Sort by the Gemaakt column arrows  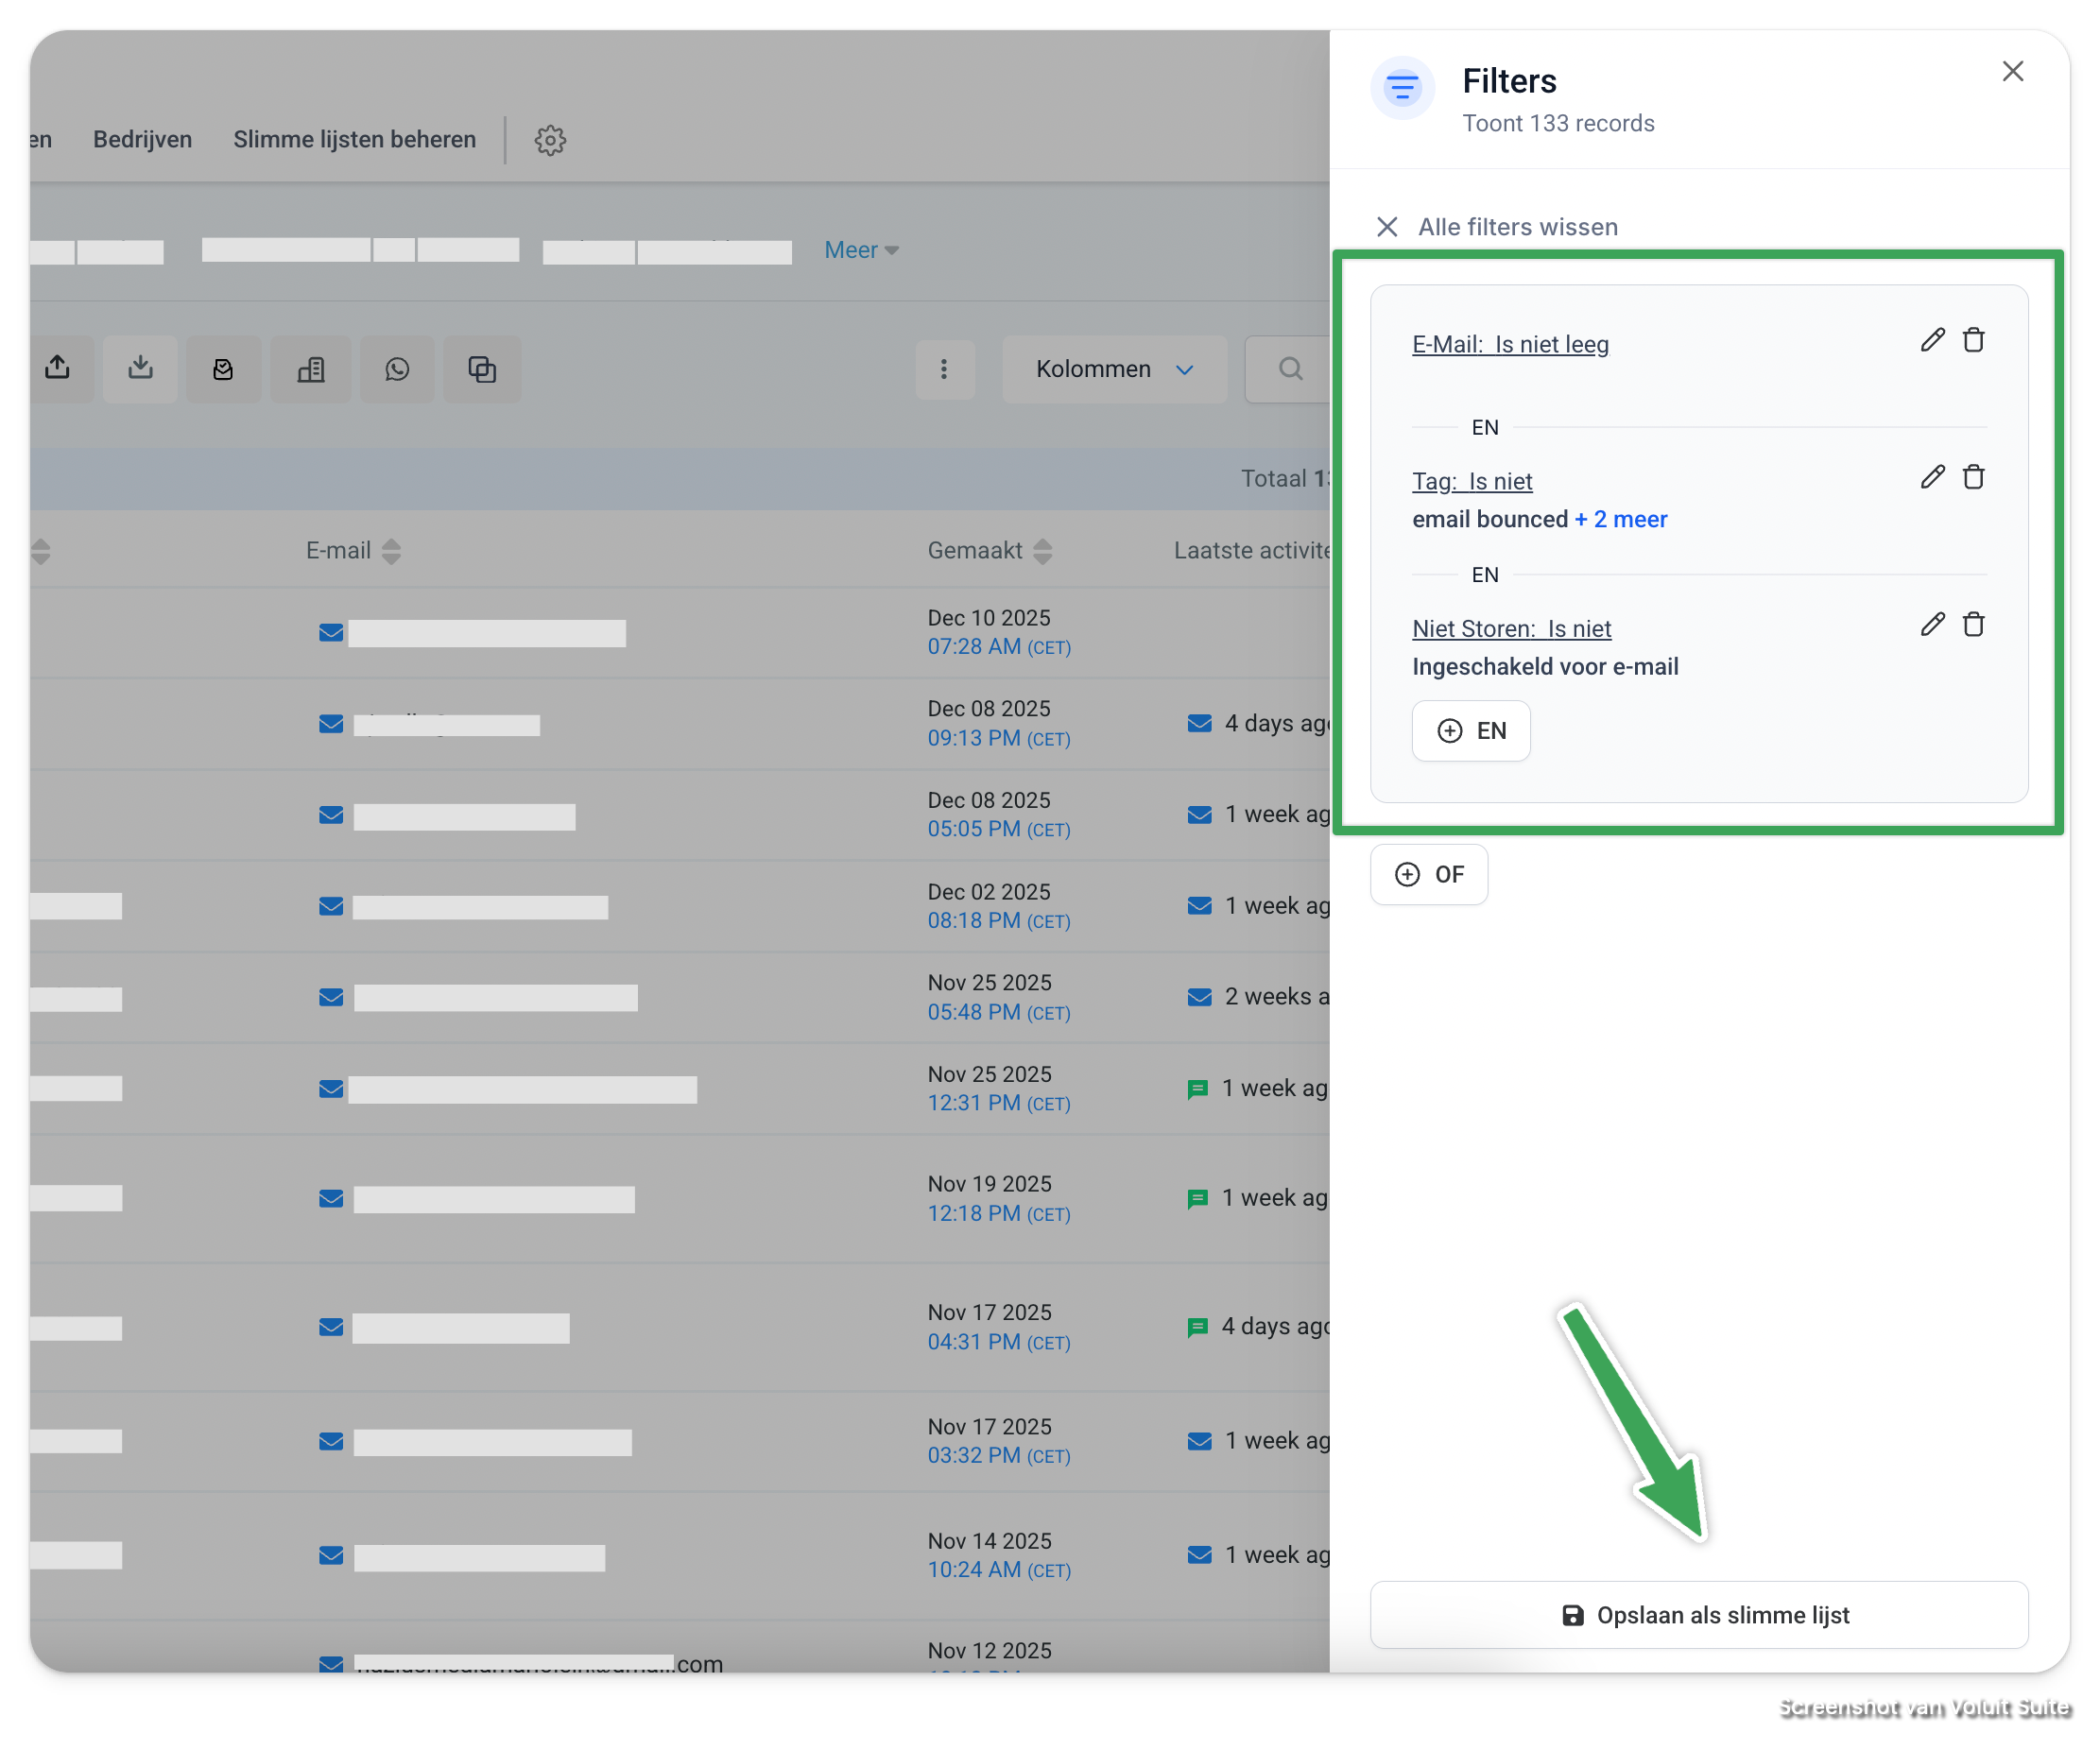pyautogui.click(x=1042, y=551)
